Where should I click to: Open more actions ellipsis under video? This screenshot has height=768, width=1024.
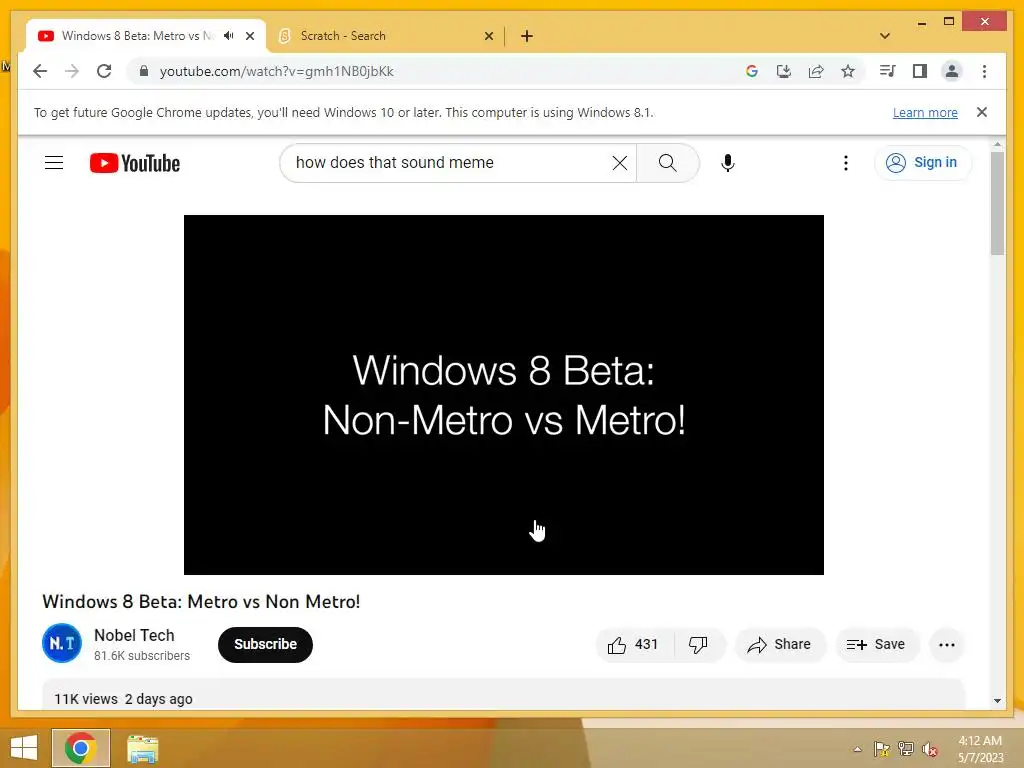click(x=947, y=645)
